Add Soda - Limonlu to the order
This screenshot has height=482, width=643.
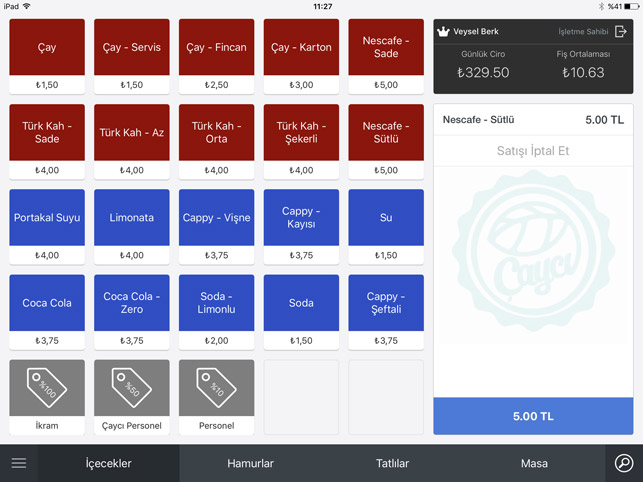pyautogui.click(x=216, y=303)
